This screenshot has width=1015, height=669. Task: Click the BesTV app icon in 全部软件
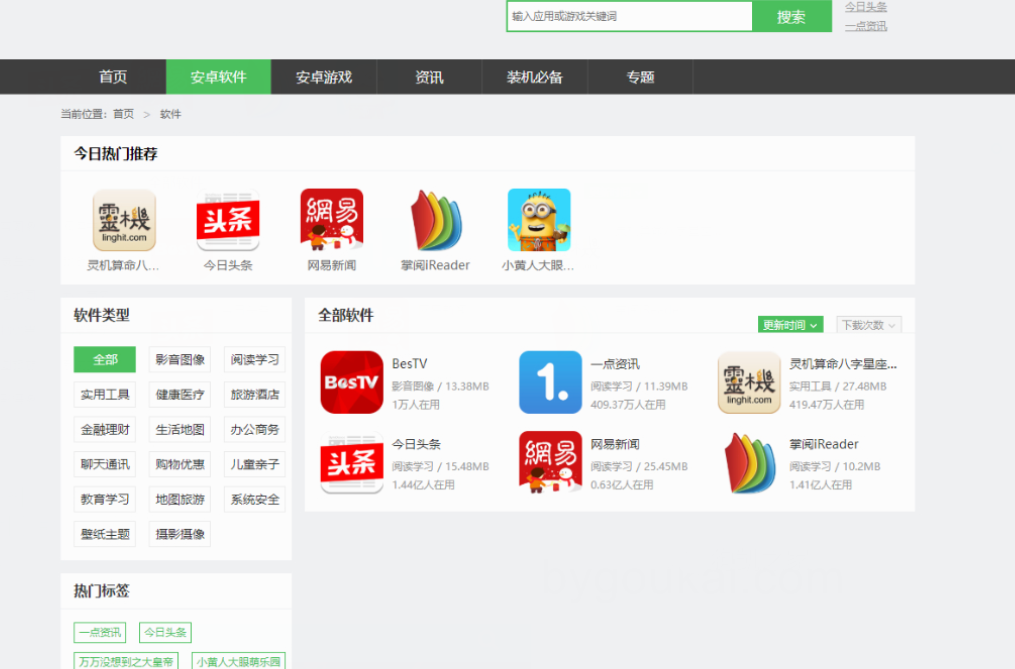351,382
